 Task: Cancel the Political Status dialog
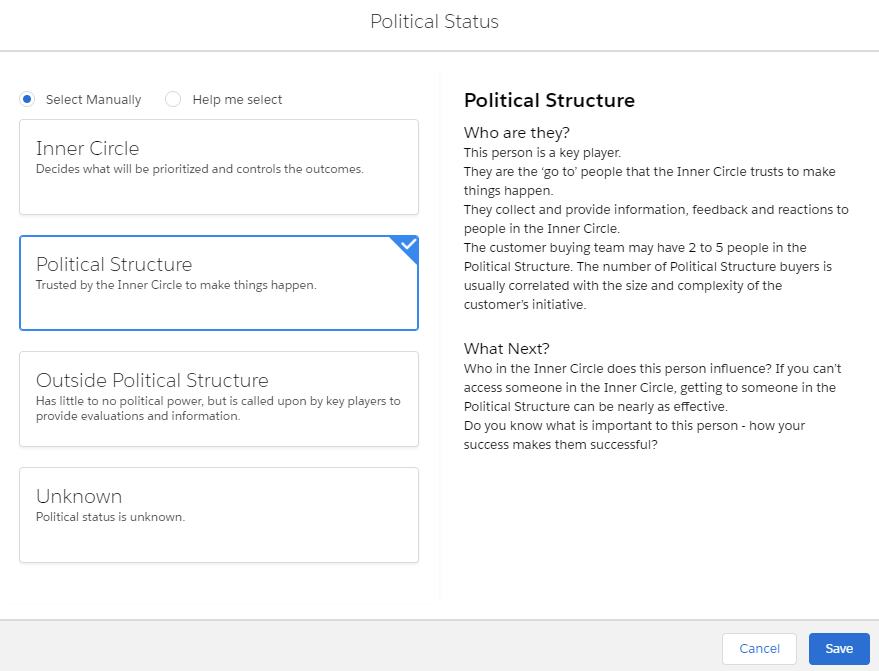tap(759, 649)
